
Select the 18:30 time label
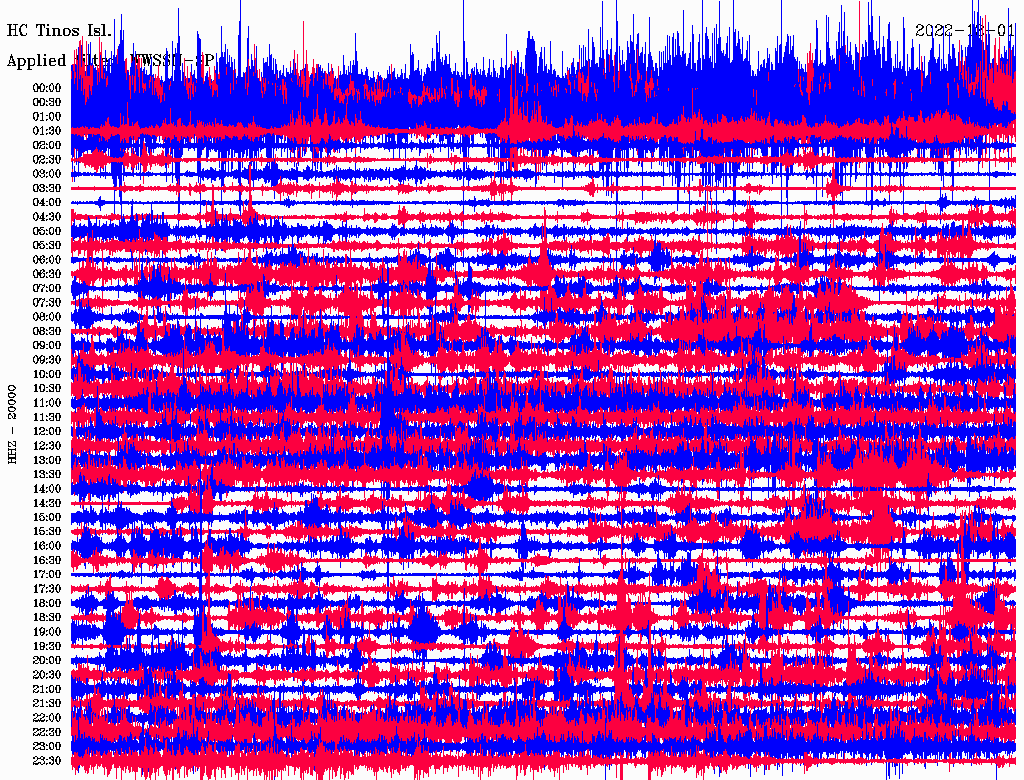tap(47, 618)
